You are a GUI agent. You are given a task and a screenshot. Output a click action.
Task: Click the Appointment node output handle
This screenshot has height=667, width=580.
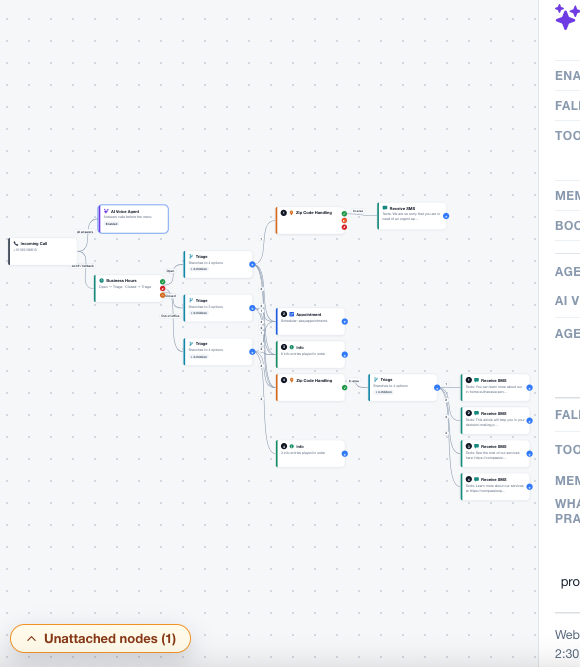coord(345,322)
